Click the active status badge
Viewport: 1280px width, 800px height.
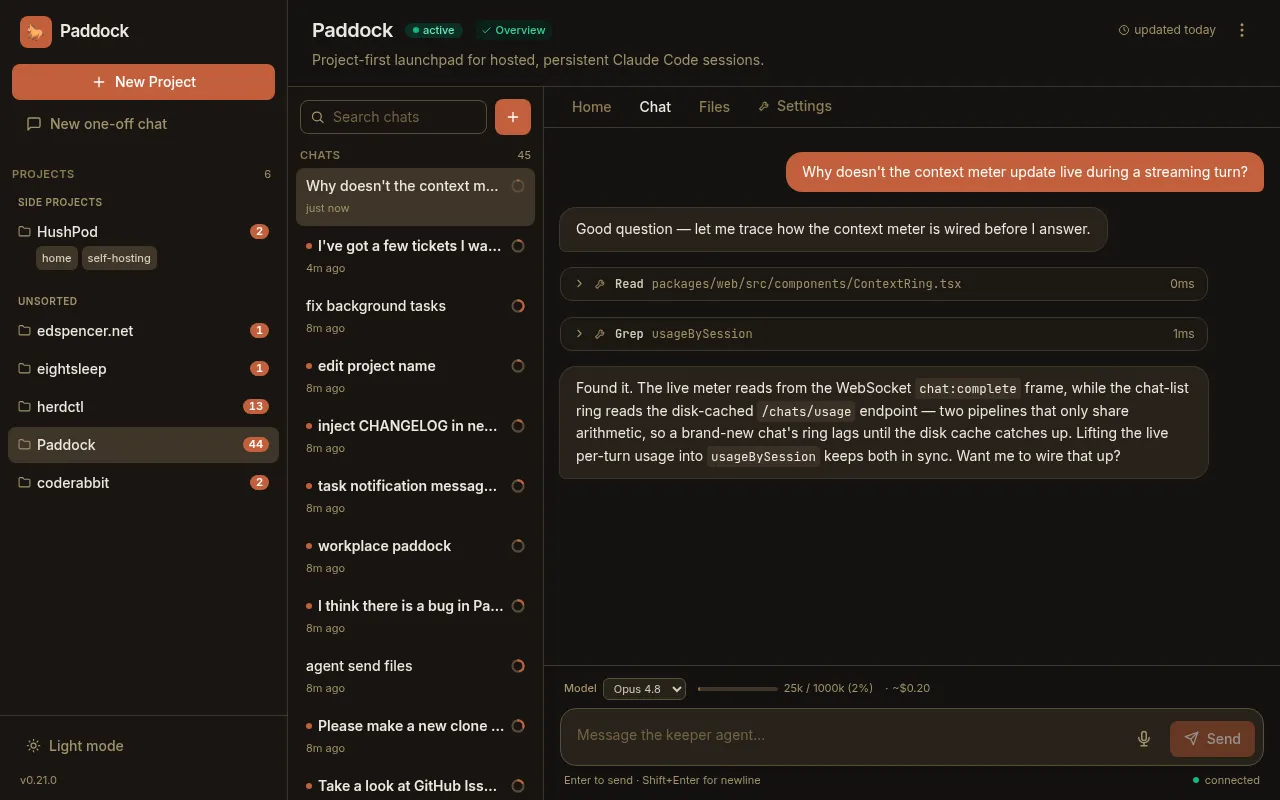pos(433,30)
